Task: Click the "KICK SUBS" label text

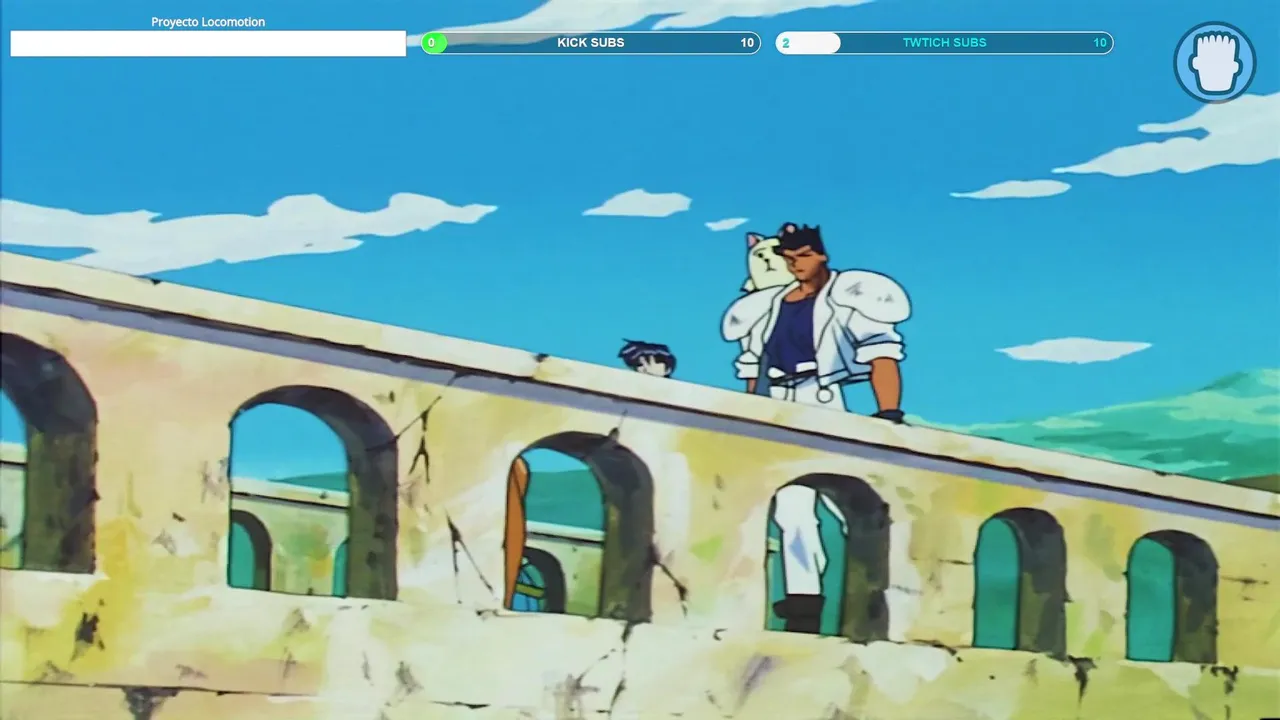Action: tap(591, 43)
